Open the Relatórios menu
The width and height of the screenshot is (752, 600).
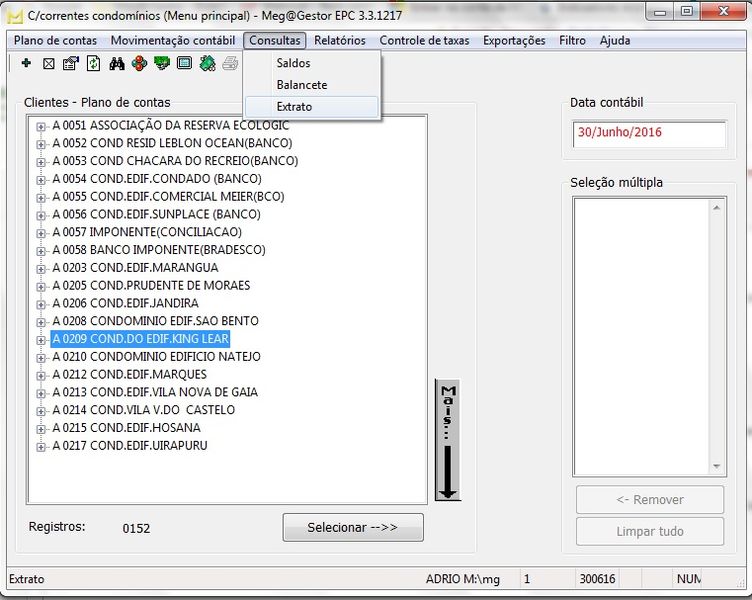coord(339,41)
